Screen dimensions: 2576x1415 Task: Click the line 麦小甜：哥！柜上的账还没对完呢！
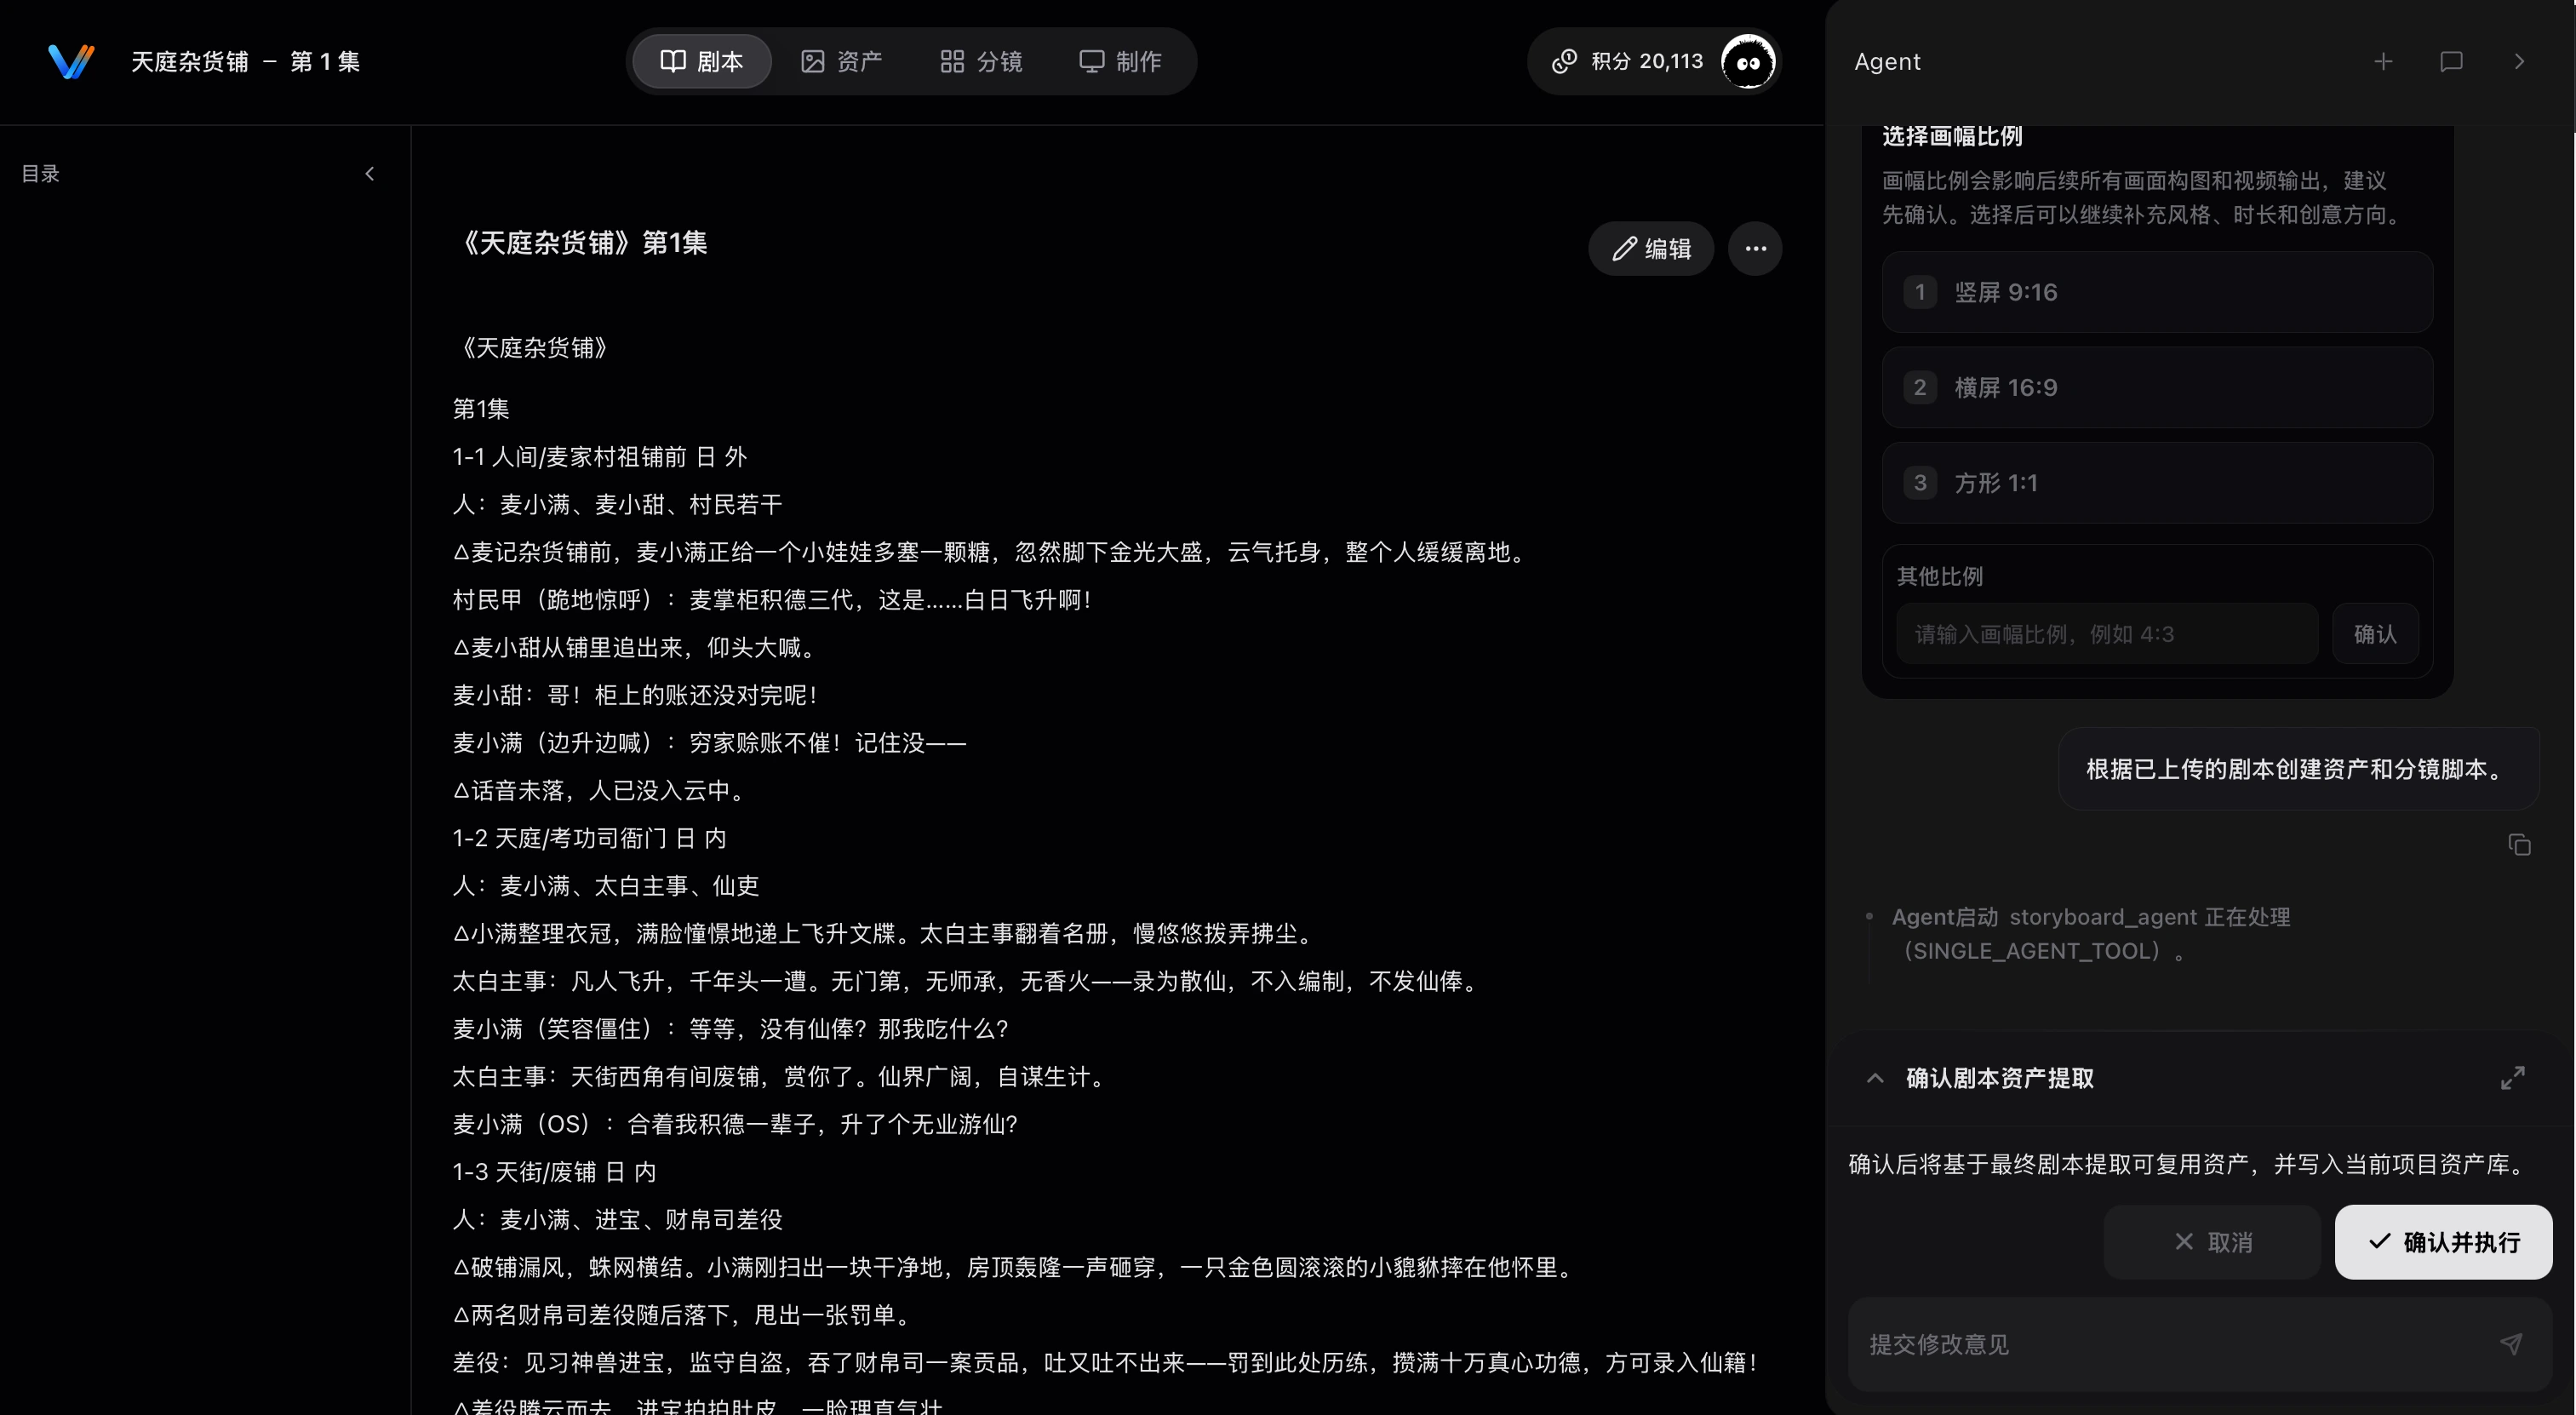(x=636, y=695)
